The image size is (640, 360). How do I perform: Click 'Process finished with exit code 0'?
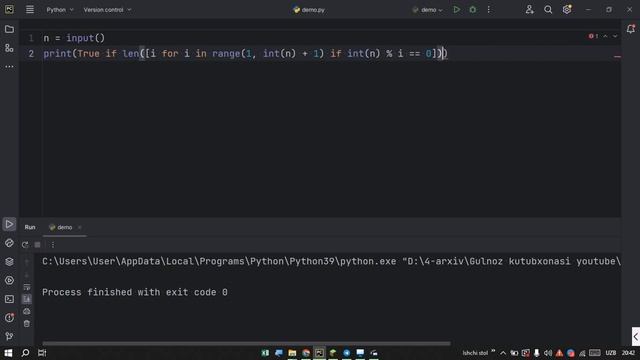click(135, 292)
